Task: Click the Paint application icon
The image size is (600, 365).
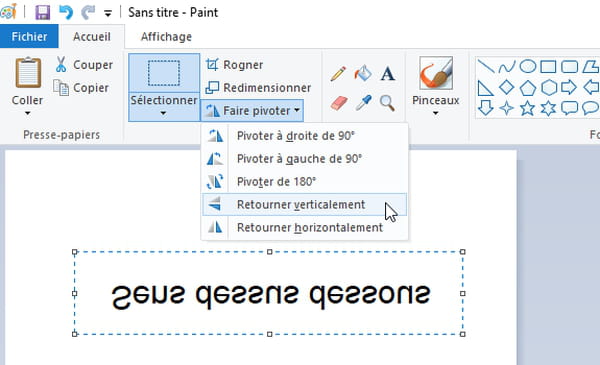Action: coord(8,11)
